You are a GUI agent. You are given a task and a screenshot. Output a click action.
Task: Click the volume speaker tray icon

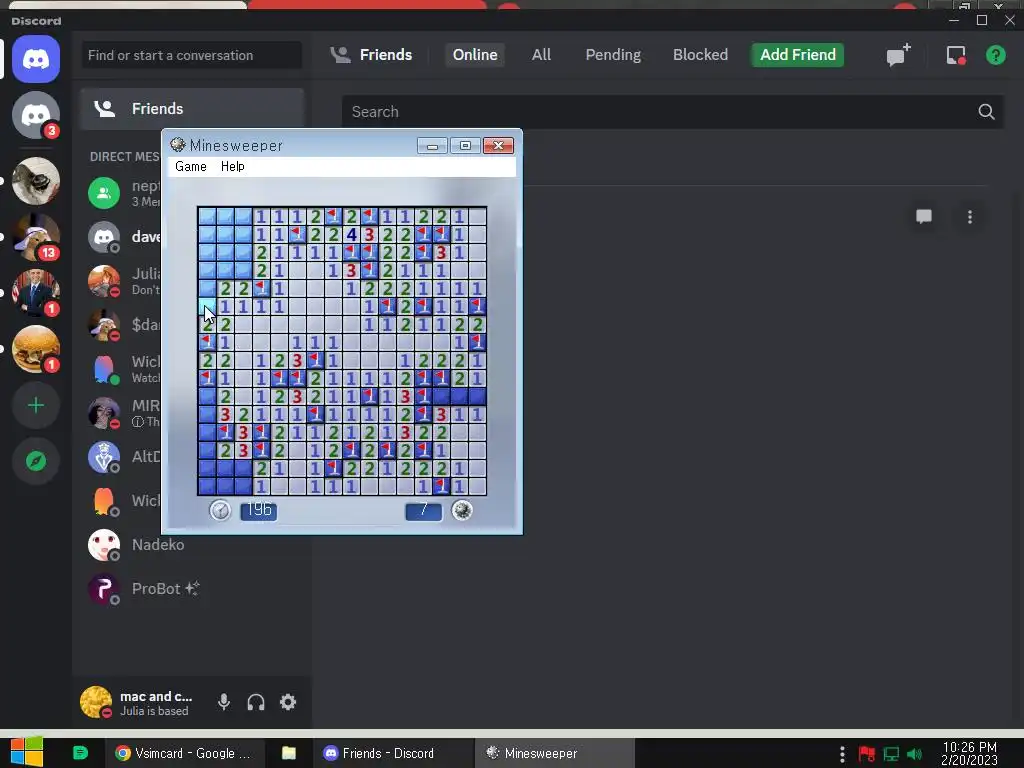tap(914, 754)
